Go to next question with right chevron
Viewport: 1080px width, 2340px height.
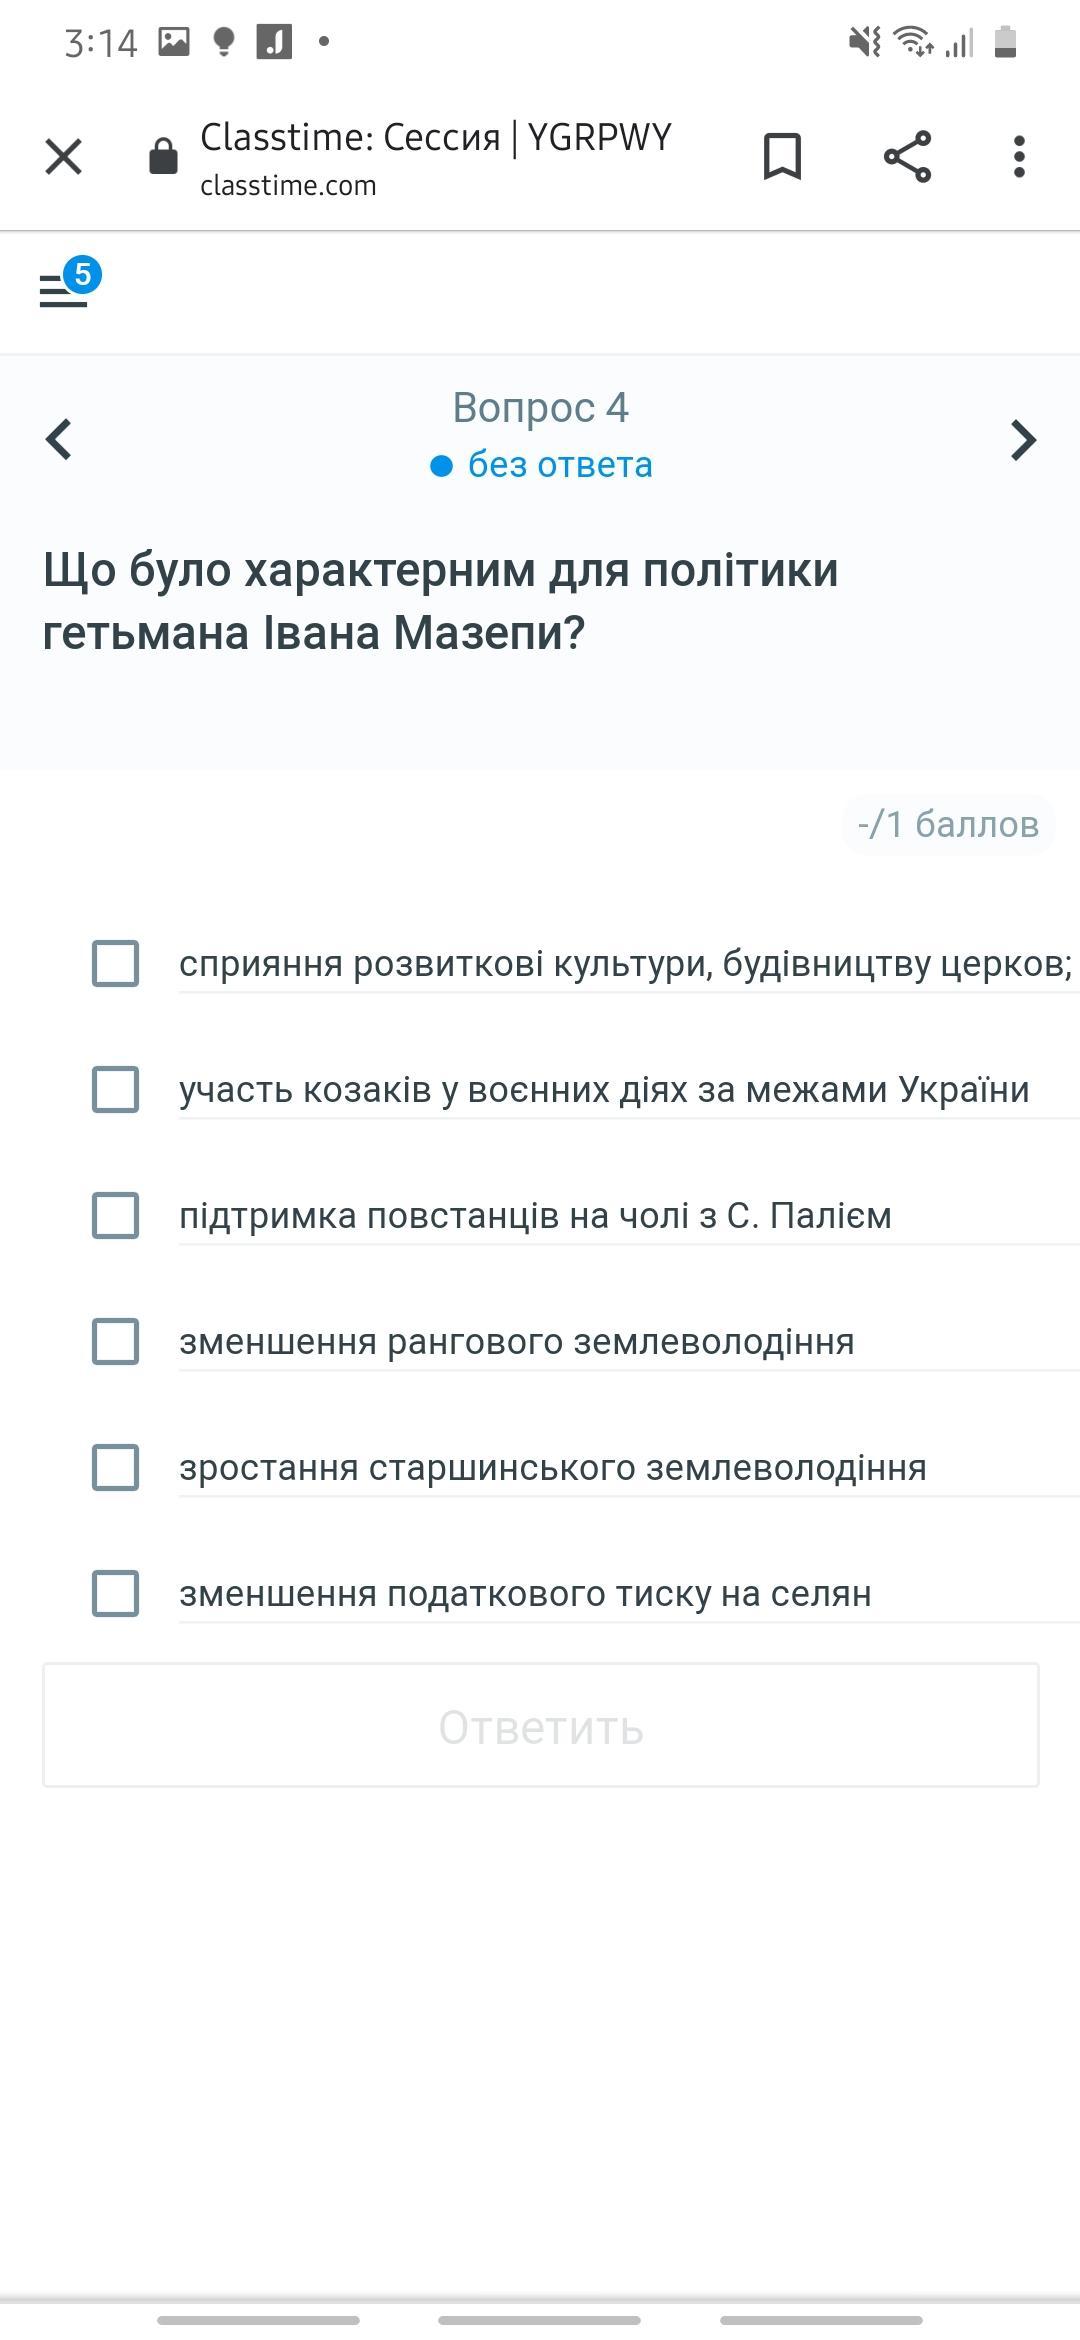pyautogui.click(x=1023, y=439)
